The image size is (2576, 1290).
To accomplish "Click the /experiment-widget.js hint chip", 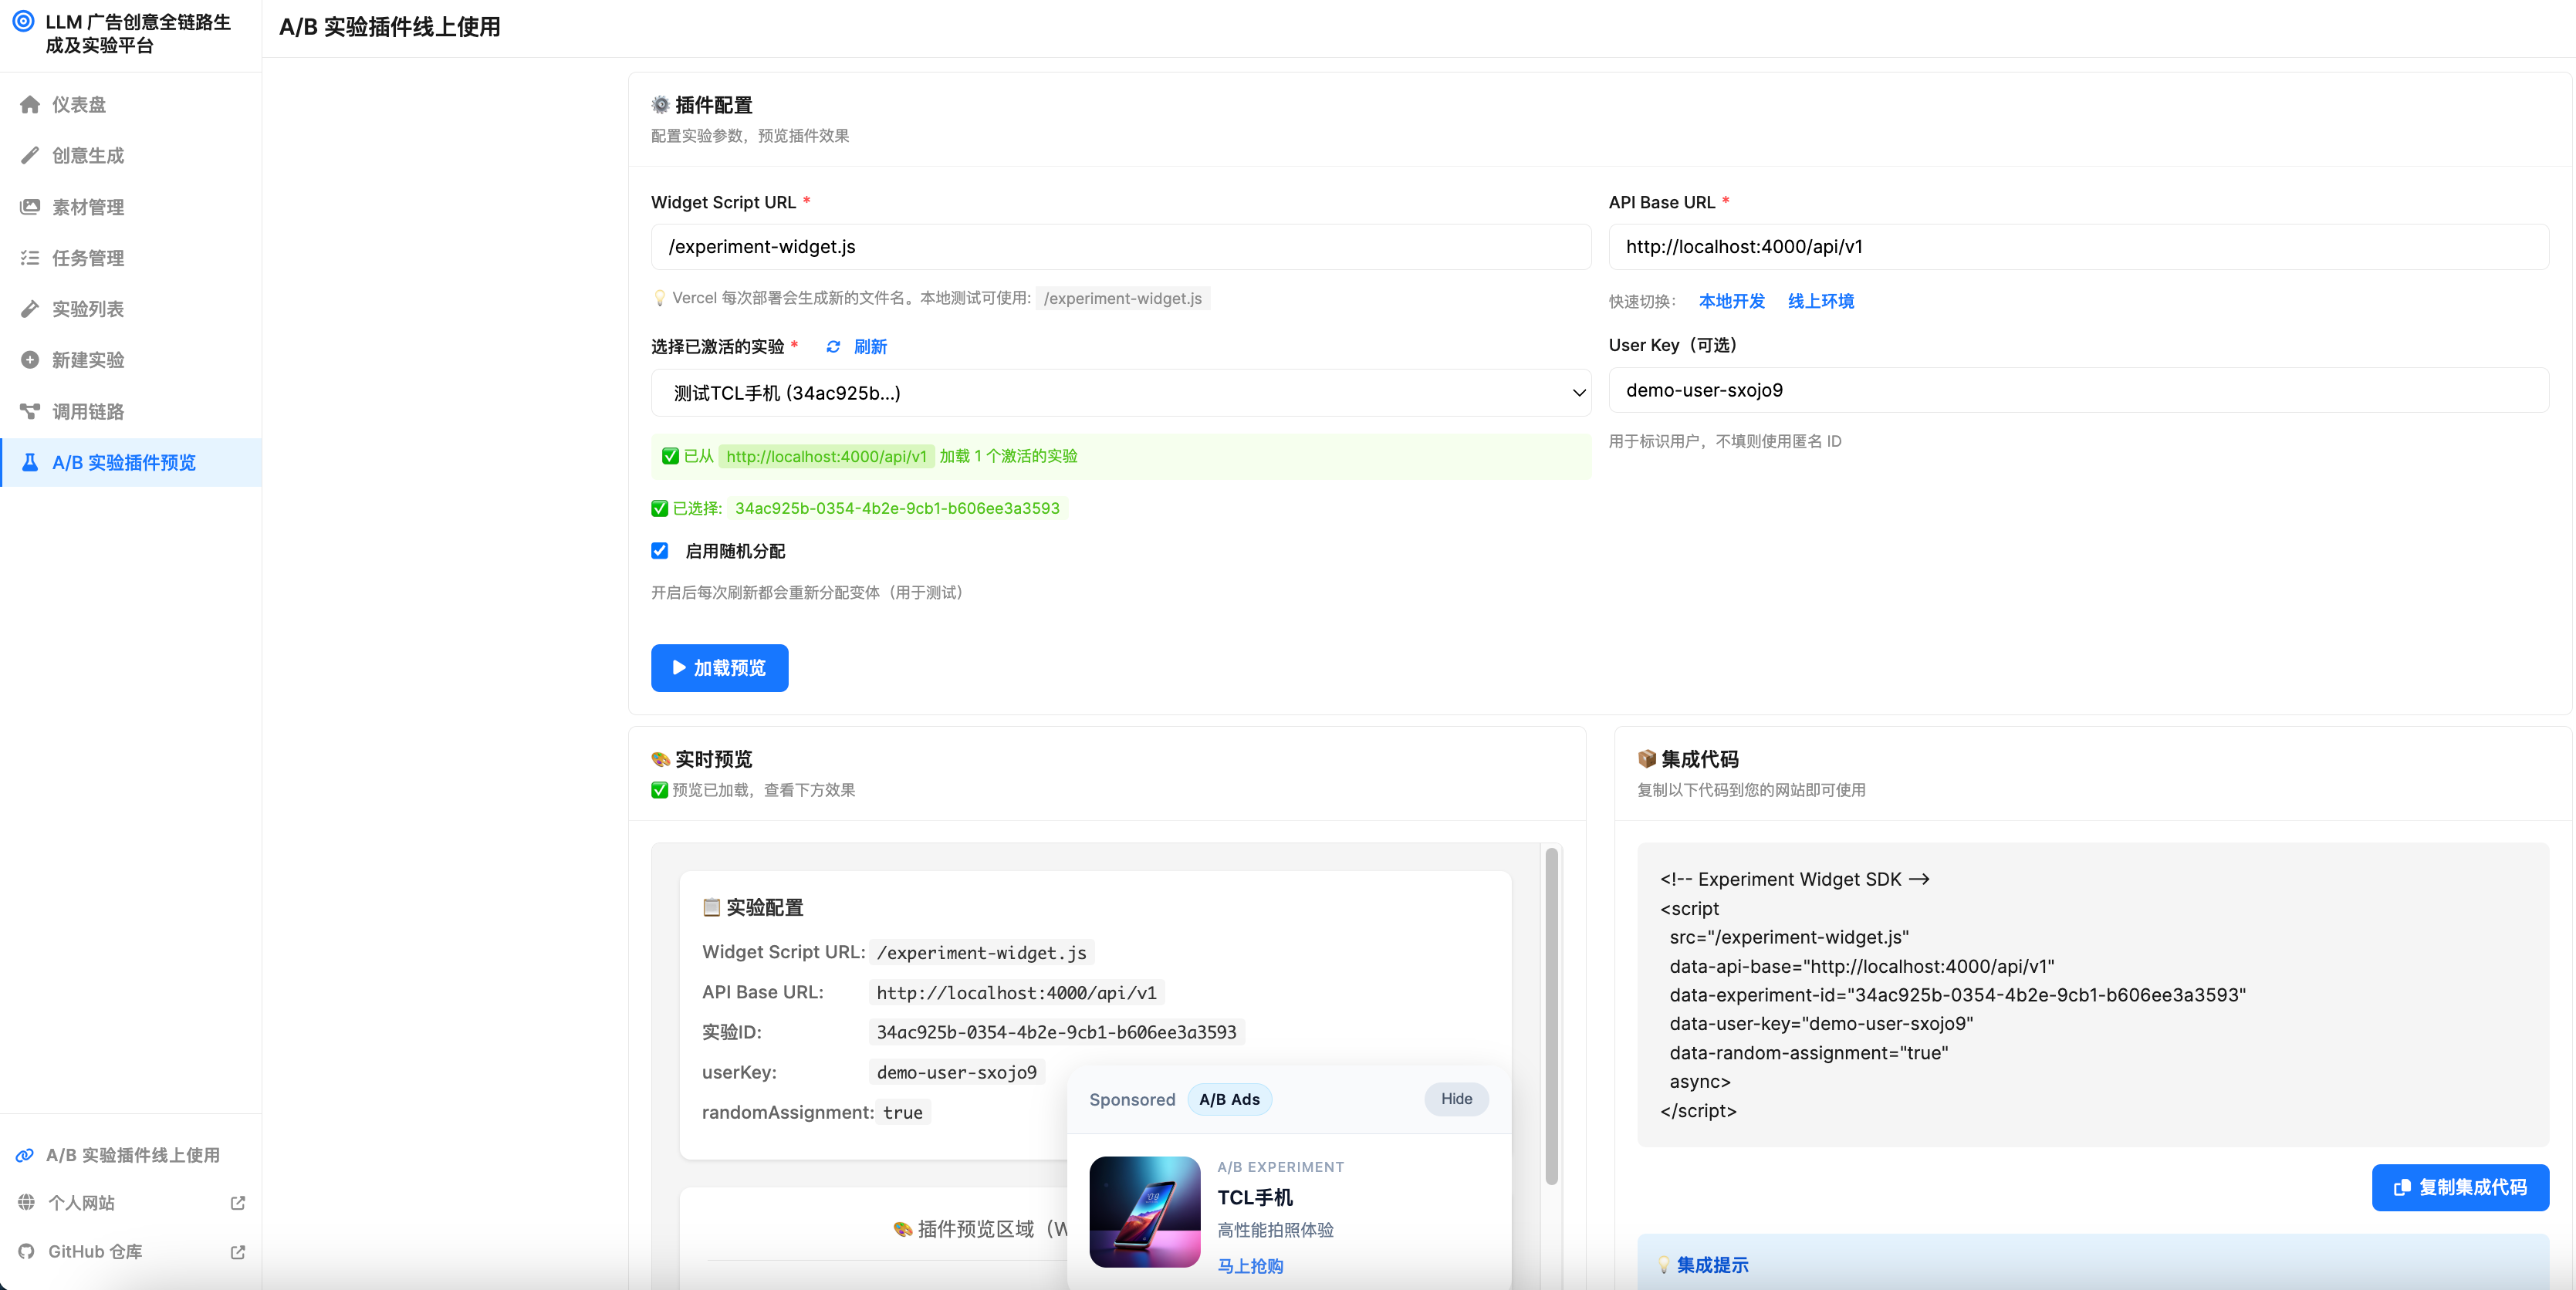I will (1122, 298).
